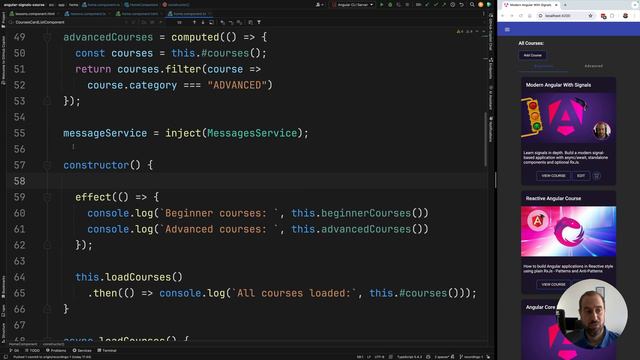Click the browser address bar localhost:4200
This screenshot has height=360, width=640.
point(565,16)
